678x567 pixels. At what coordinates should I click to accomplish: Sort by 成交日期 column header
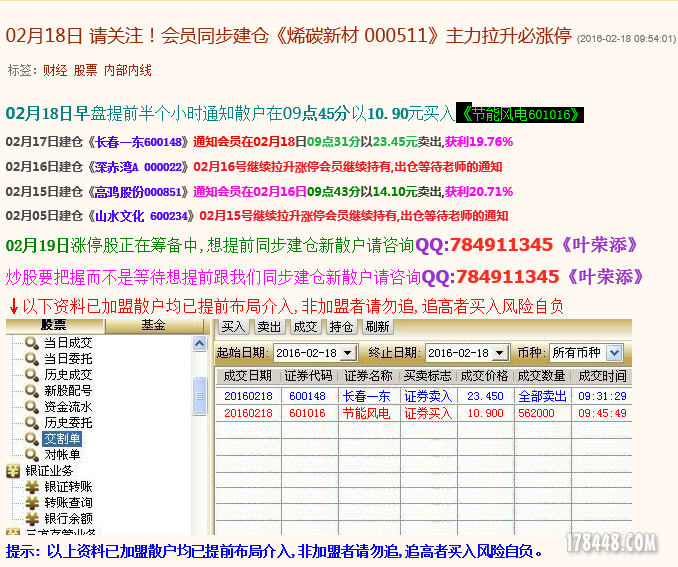248,376
